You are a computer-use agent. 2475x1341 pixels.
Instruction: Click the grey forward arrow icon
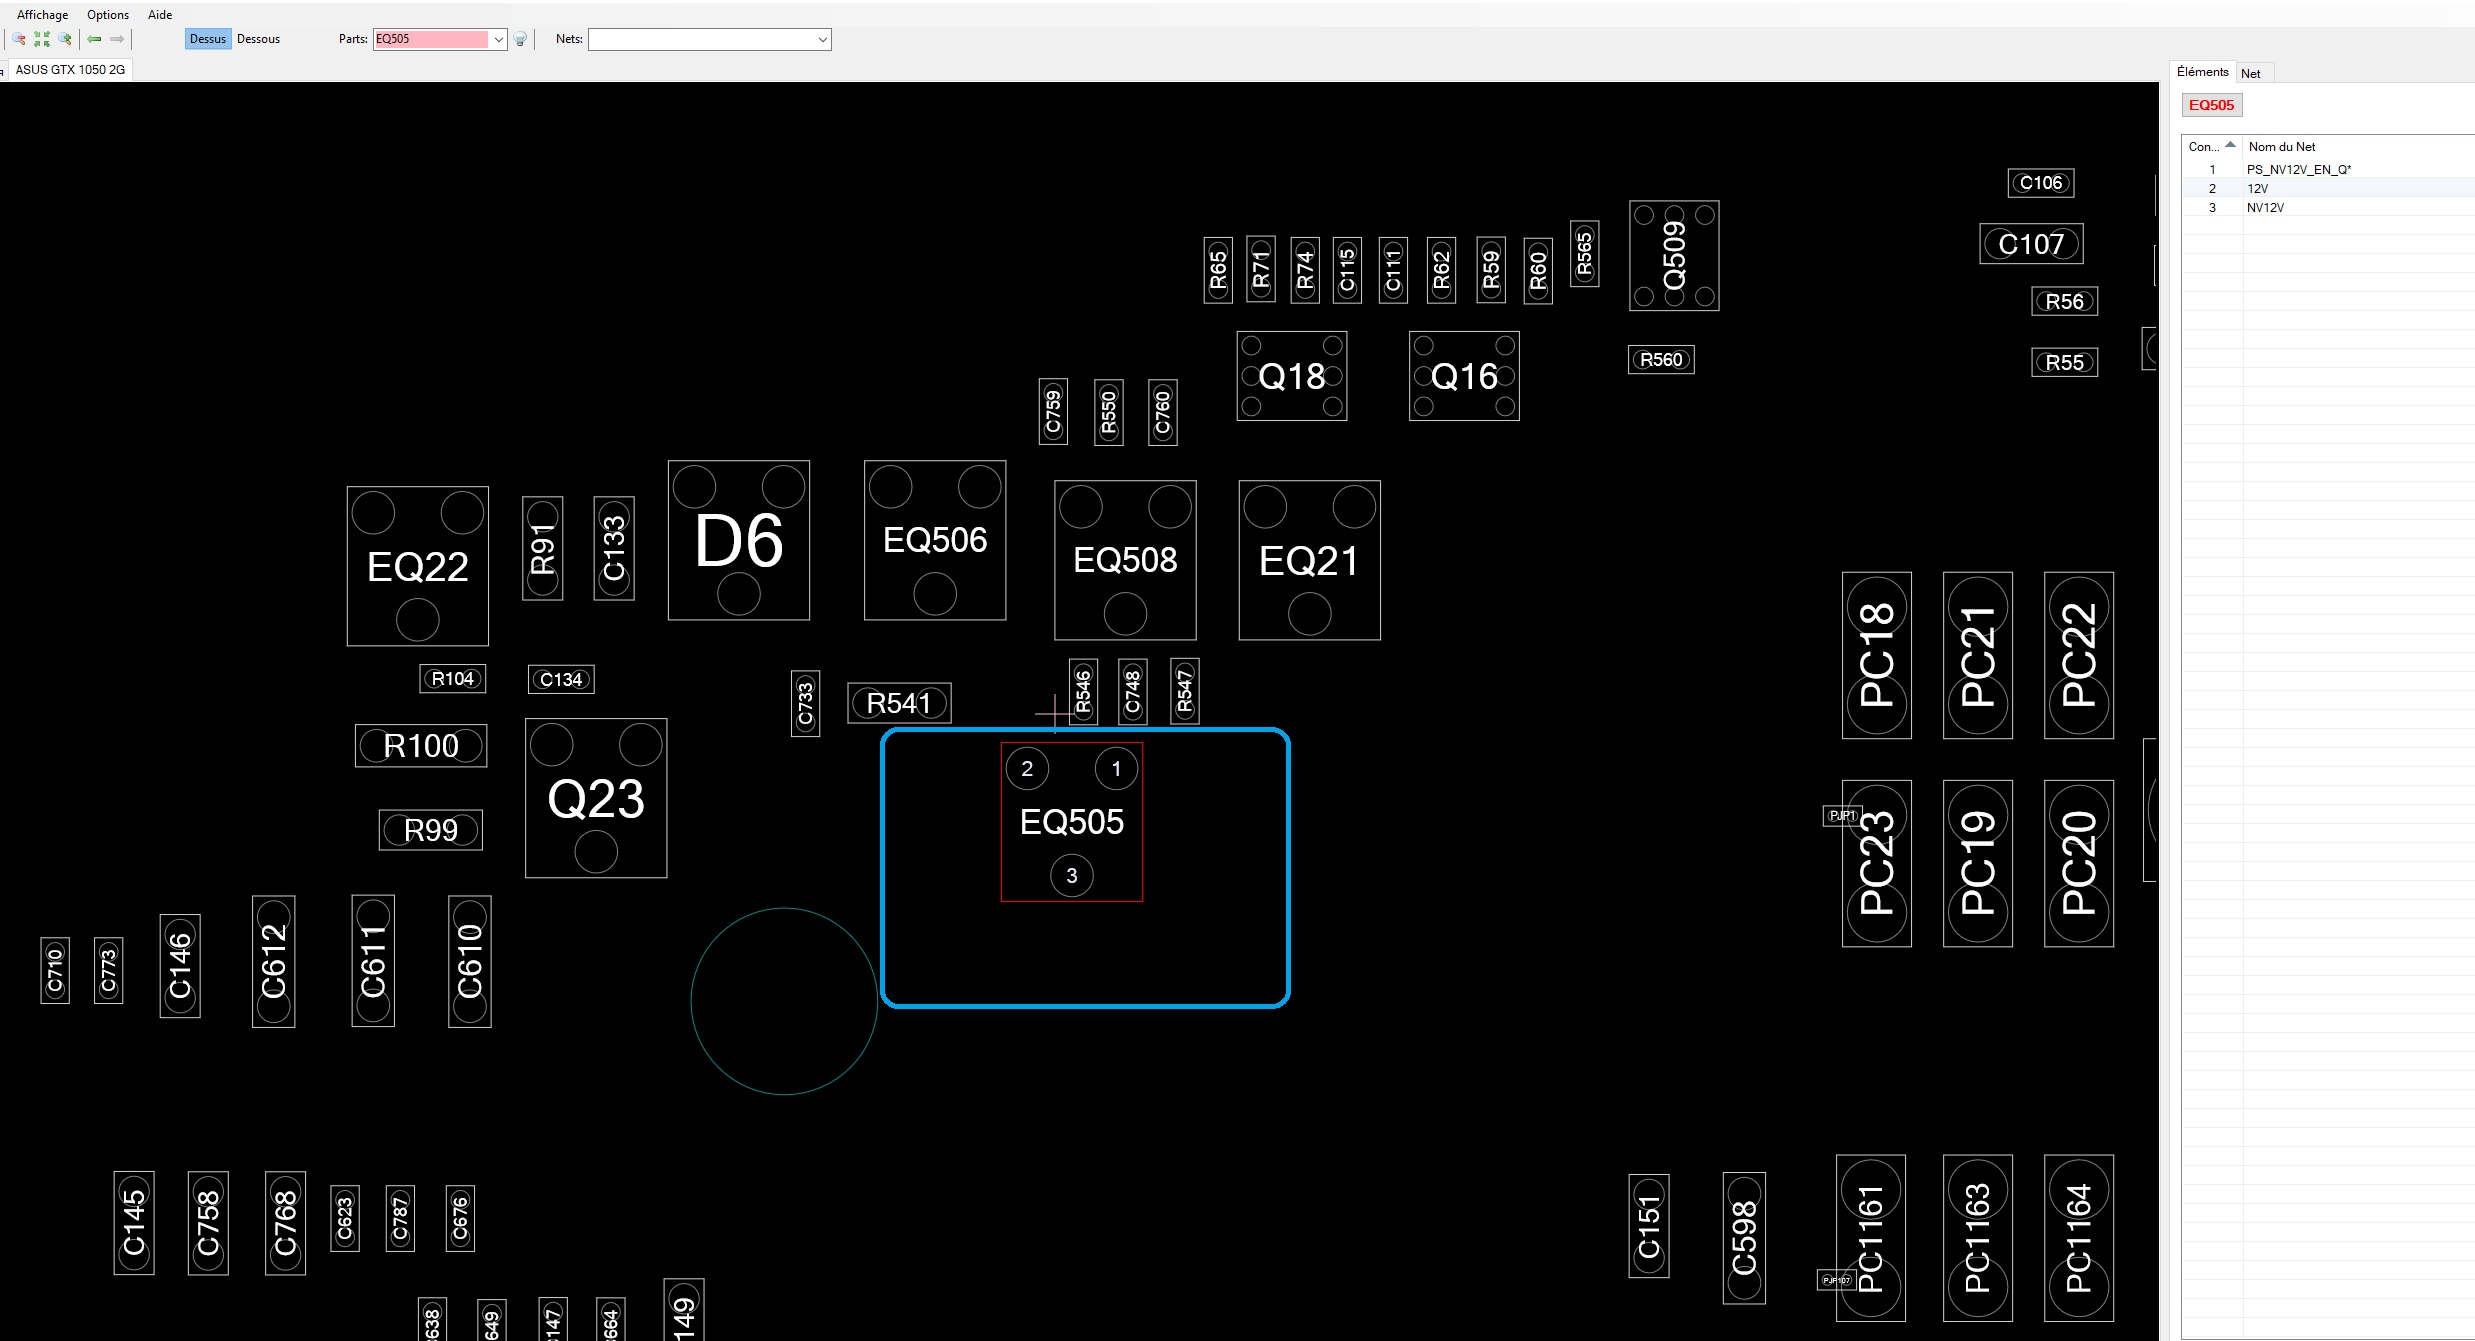[x=117, y=39]
